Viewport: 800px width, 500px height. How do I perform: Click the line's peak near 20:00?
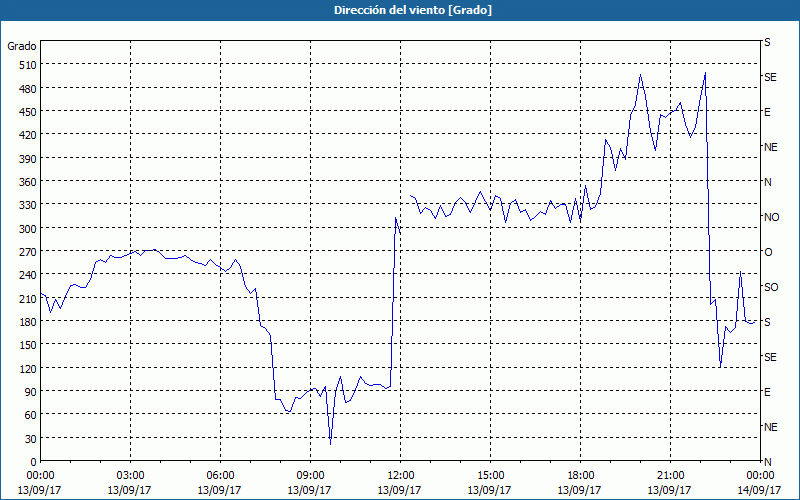[x=640, y=75]
